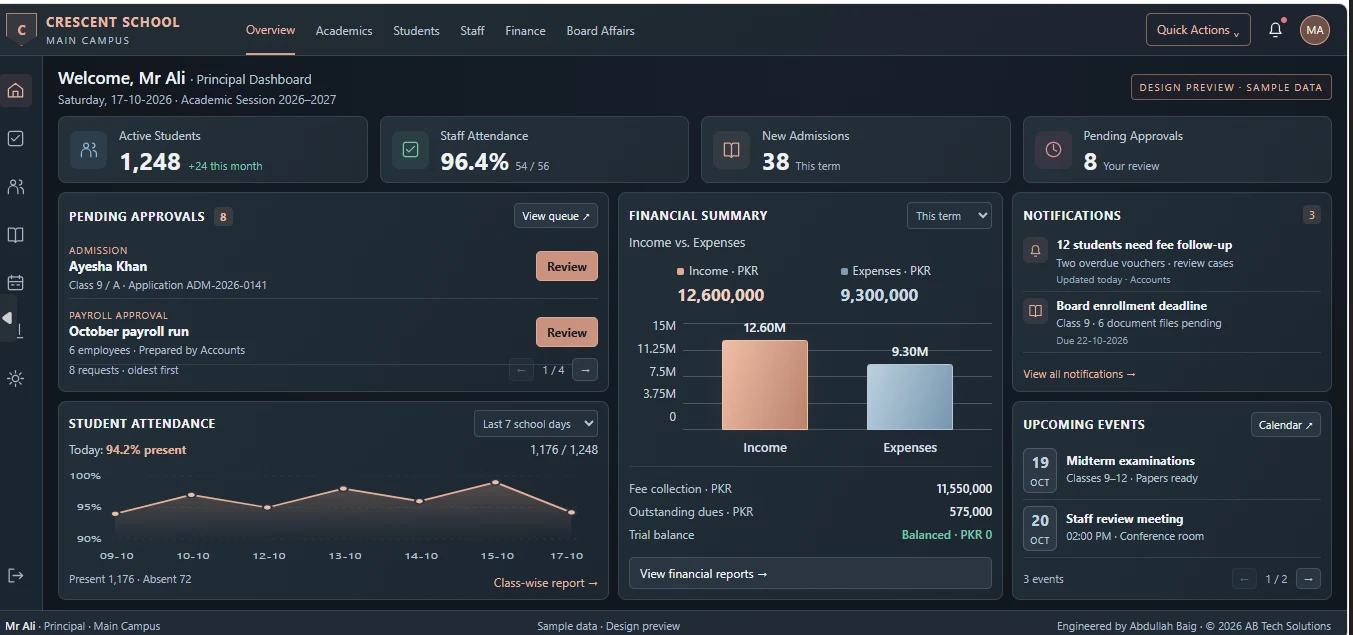1353x635 pixels.
Task: Go to next pending approvals page
Action: [585, 370]
